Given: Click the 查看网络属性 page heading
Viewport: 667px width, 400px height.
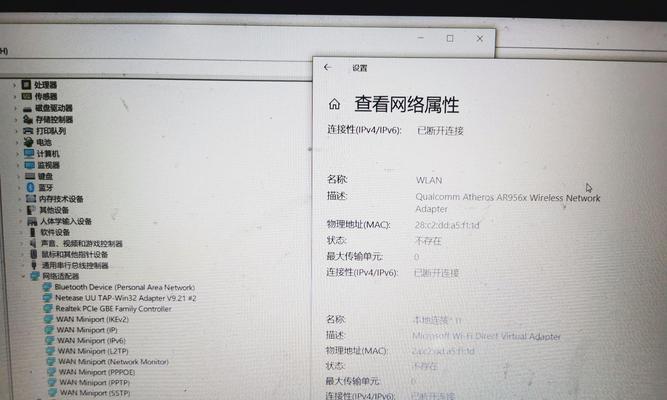Looking at the screenshot, I should point(407,104).
